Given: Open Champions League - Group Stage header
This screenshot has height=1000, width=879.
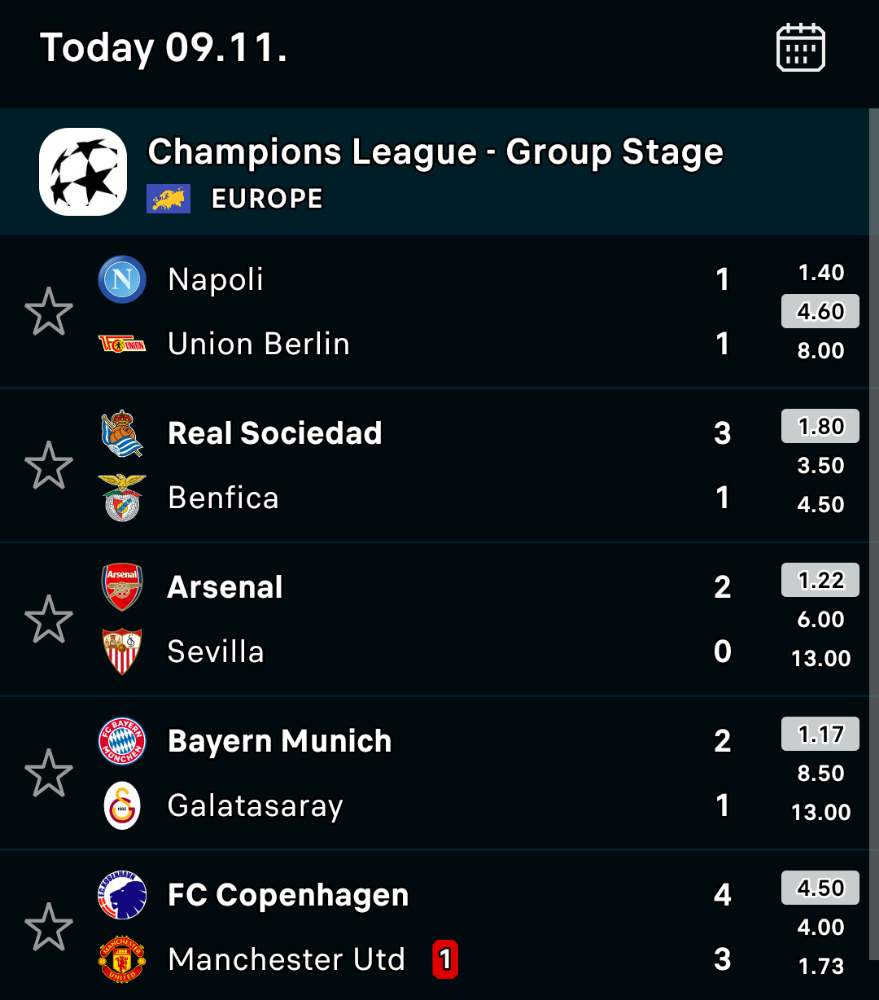Looking at the screenshot, I should (x=434, y=172).
